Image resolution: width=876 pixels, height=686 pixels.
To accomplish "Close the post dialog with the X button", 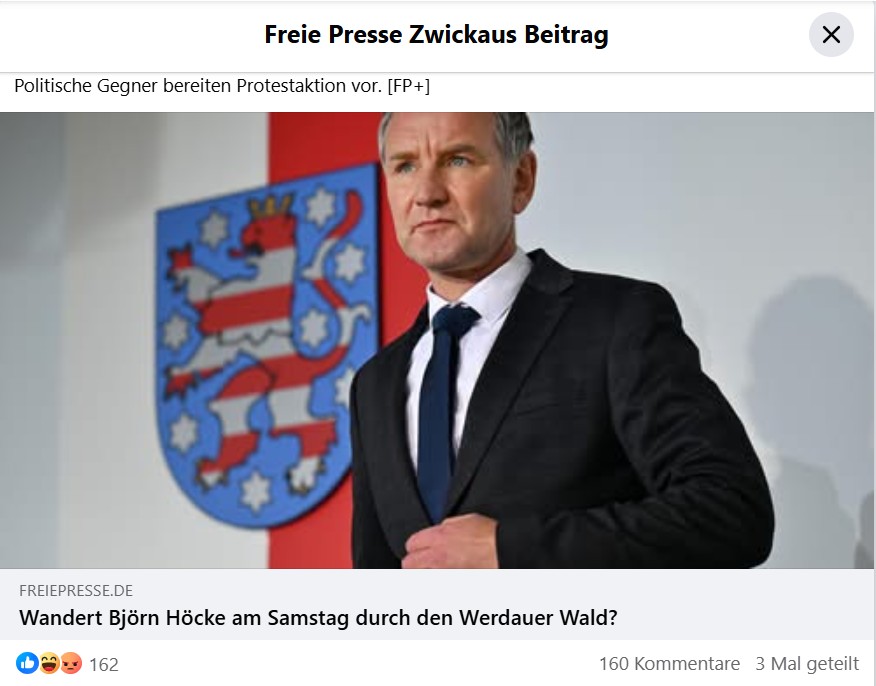I will pyautogui.click(x=831, y=35).
